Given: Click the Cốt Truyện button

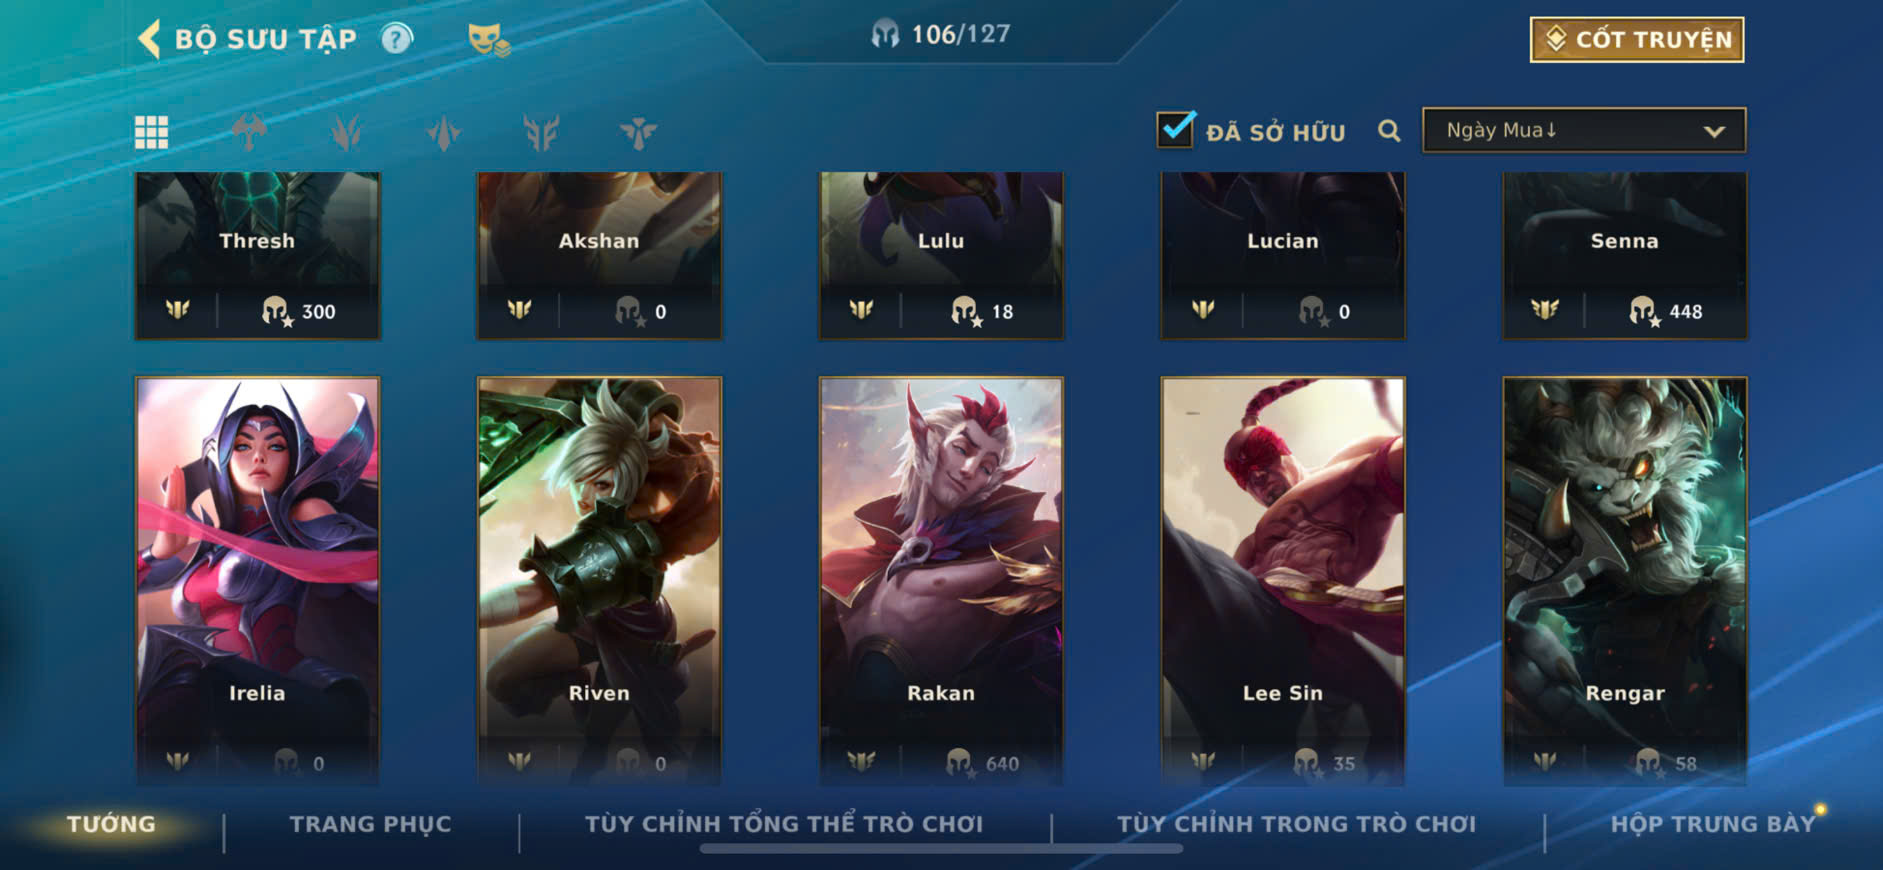Looking at the screenshot, I should pos(1637,39).
